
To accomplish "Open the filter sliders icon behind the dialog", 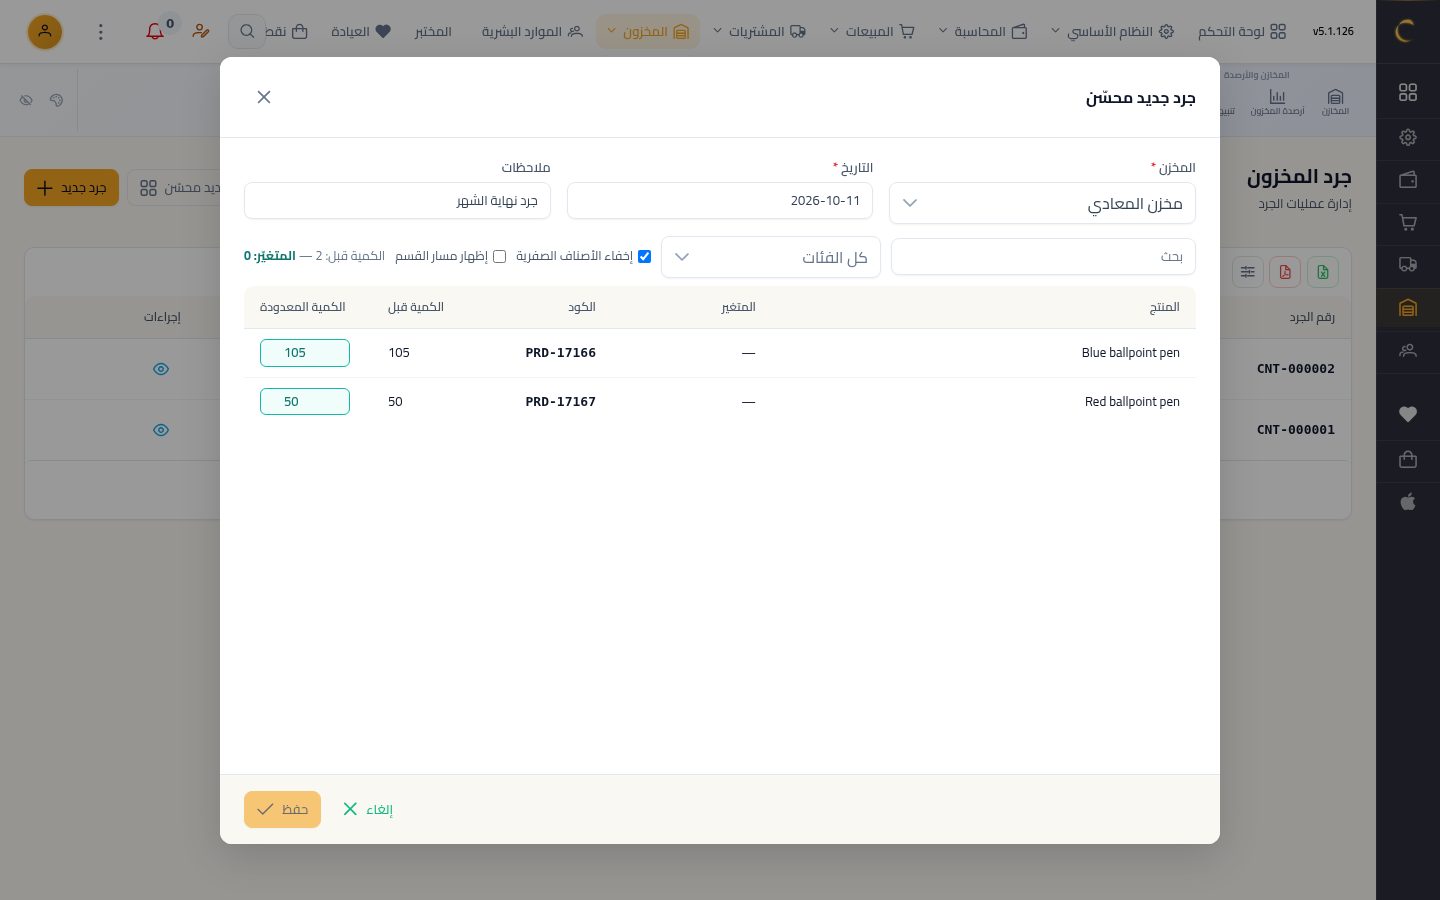I will [x=1248, y=272].
